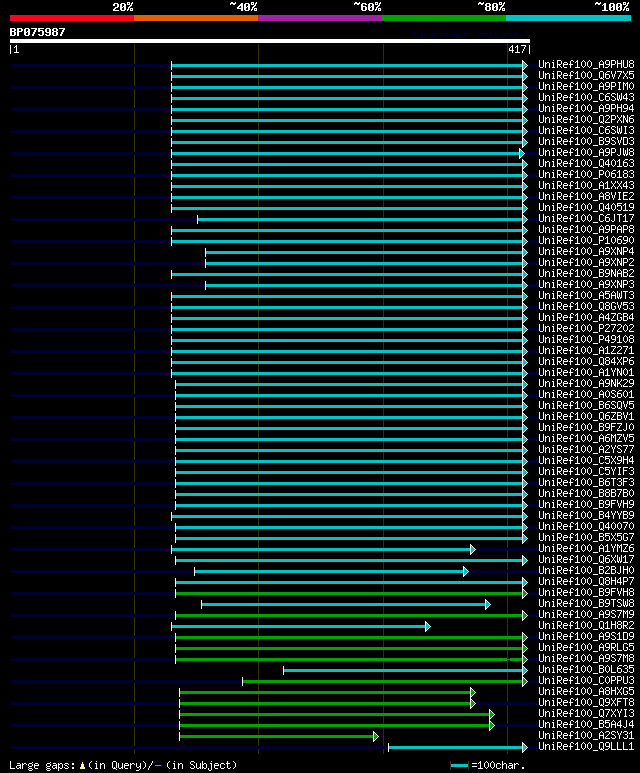Click the UniRef100_P27202 entry
Image resolution: width=640 pixels, height=773 pixels.
(x=586, y=328)
